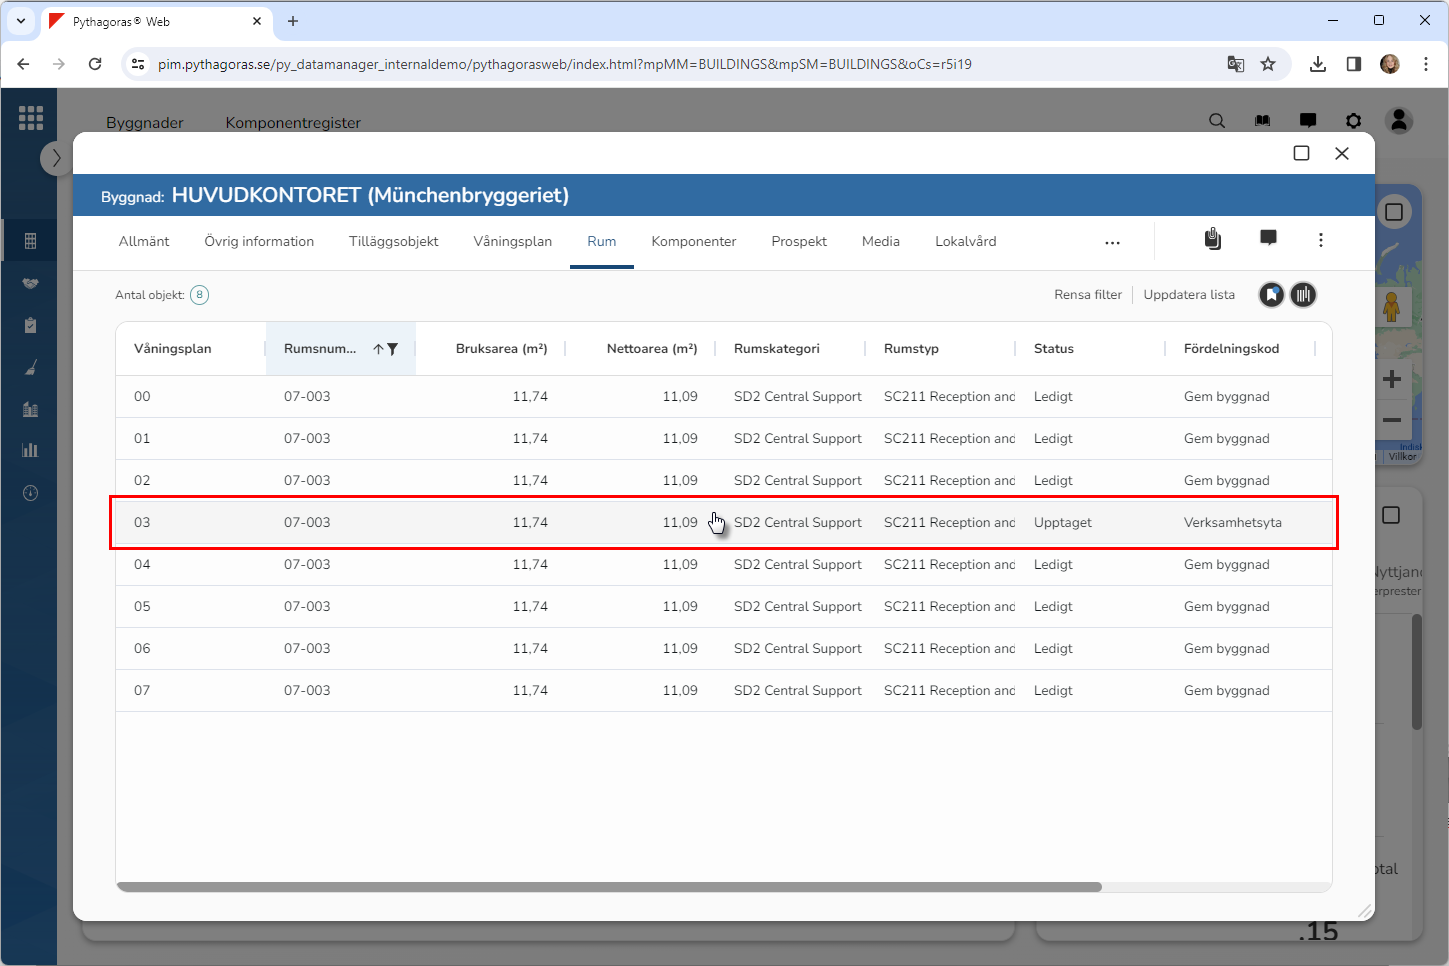Expand the more tabs ellipsis menu
The image size is (1449, 966).
[1112, 242]
